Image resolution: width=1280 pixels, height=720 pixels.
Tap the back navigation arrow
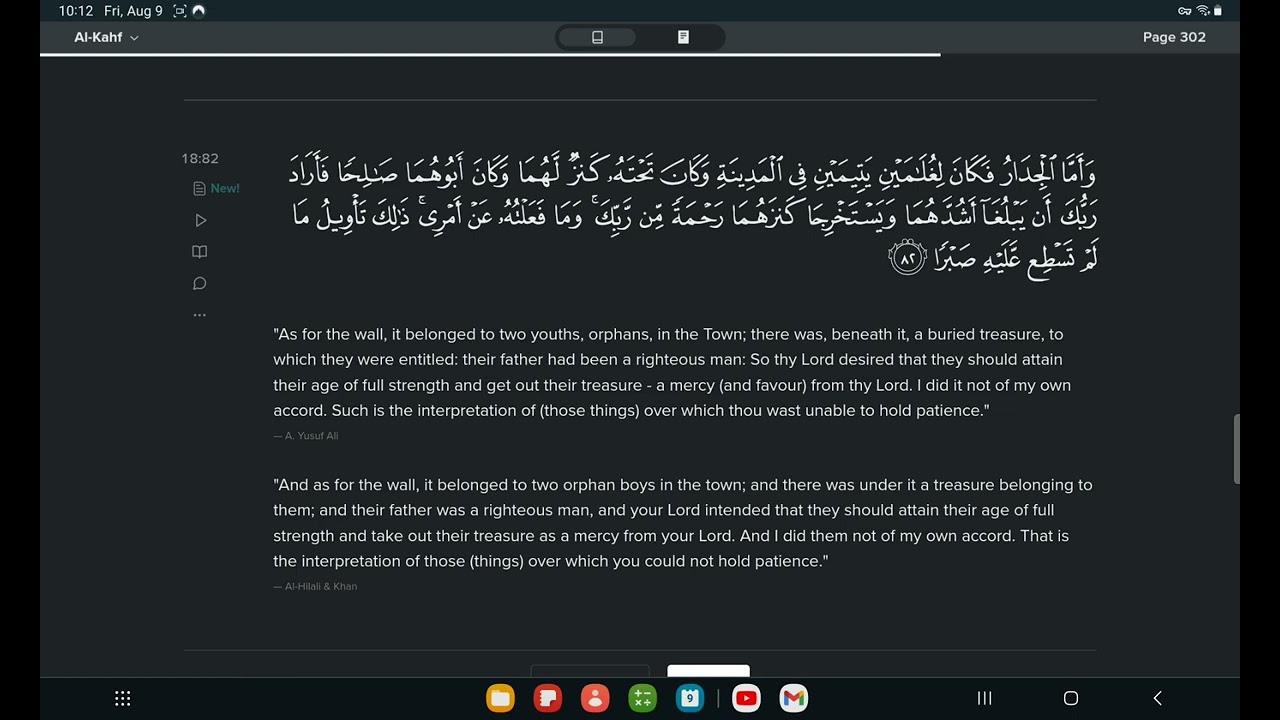click(1157, 698)
